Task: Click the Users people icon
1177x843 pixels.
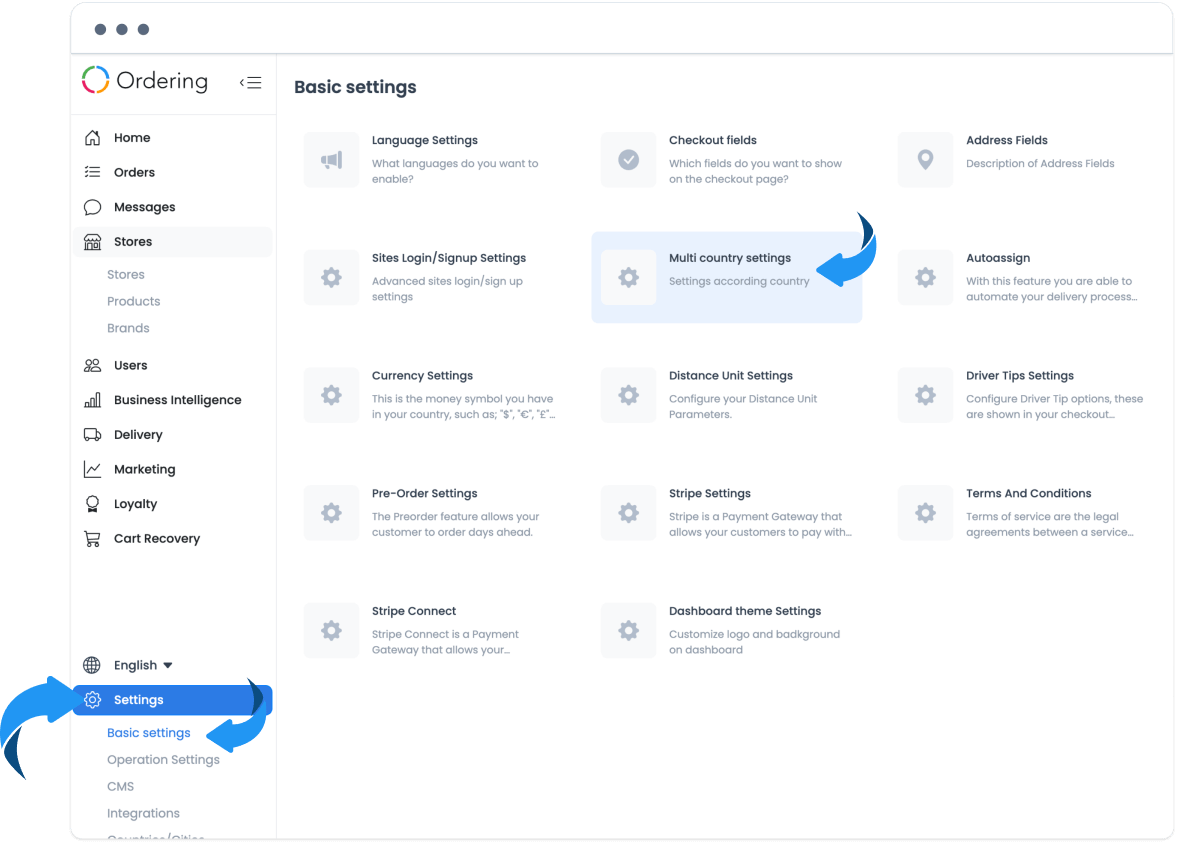Action: pyautogui.click(x=92, y=366)
